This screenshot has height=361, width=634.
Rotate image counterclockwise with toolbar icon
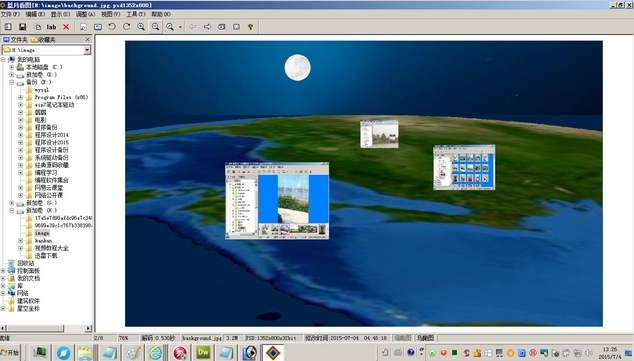[x=112, y=27]
